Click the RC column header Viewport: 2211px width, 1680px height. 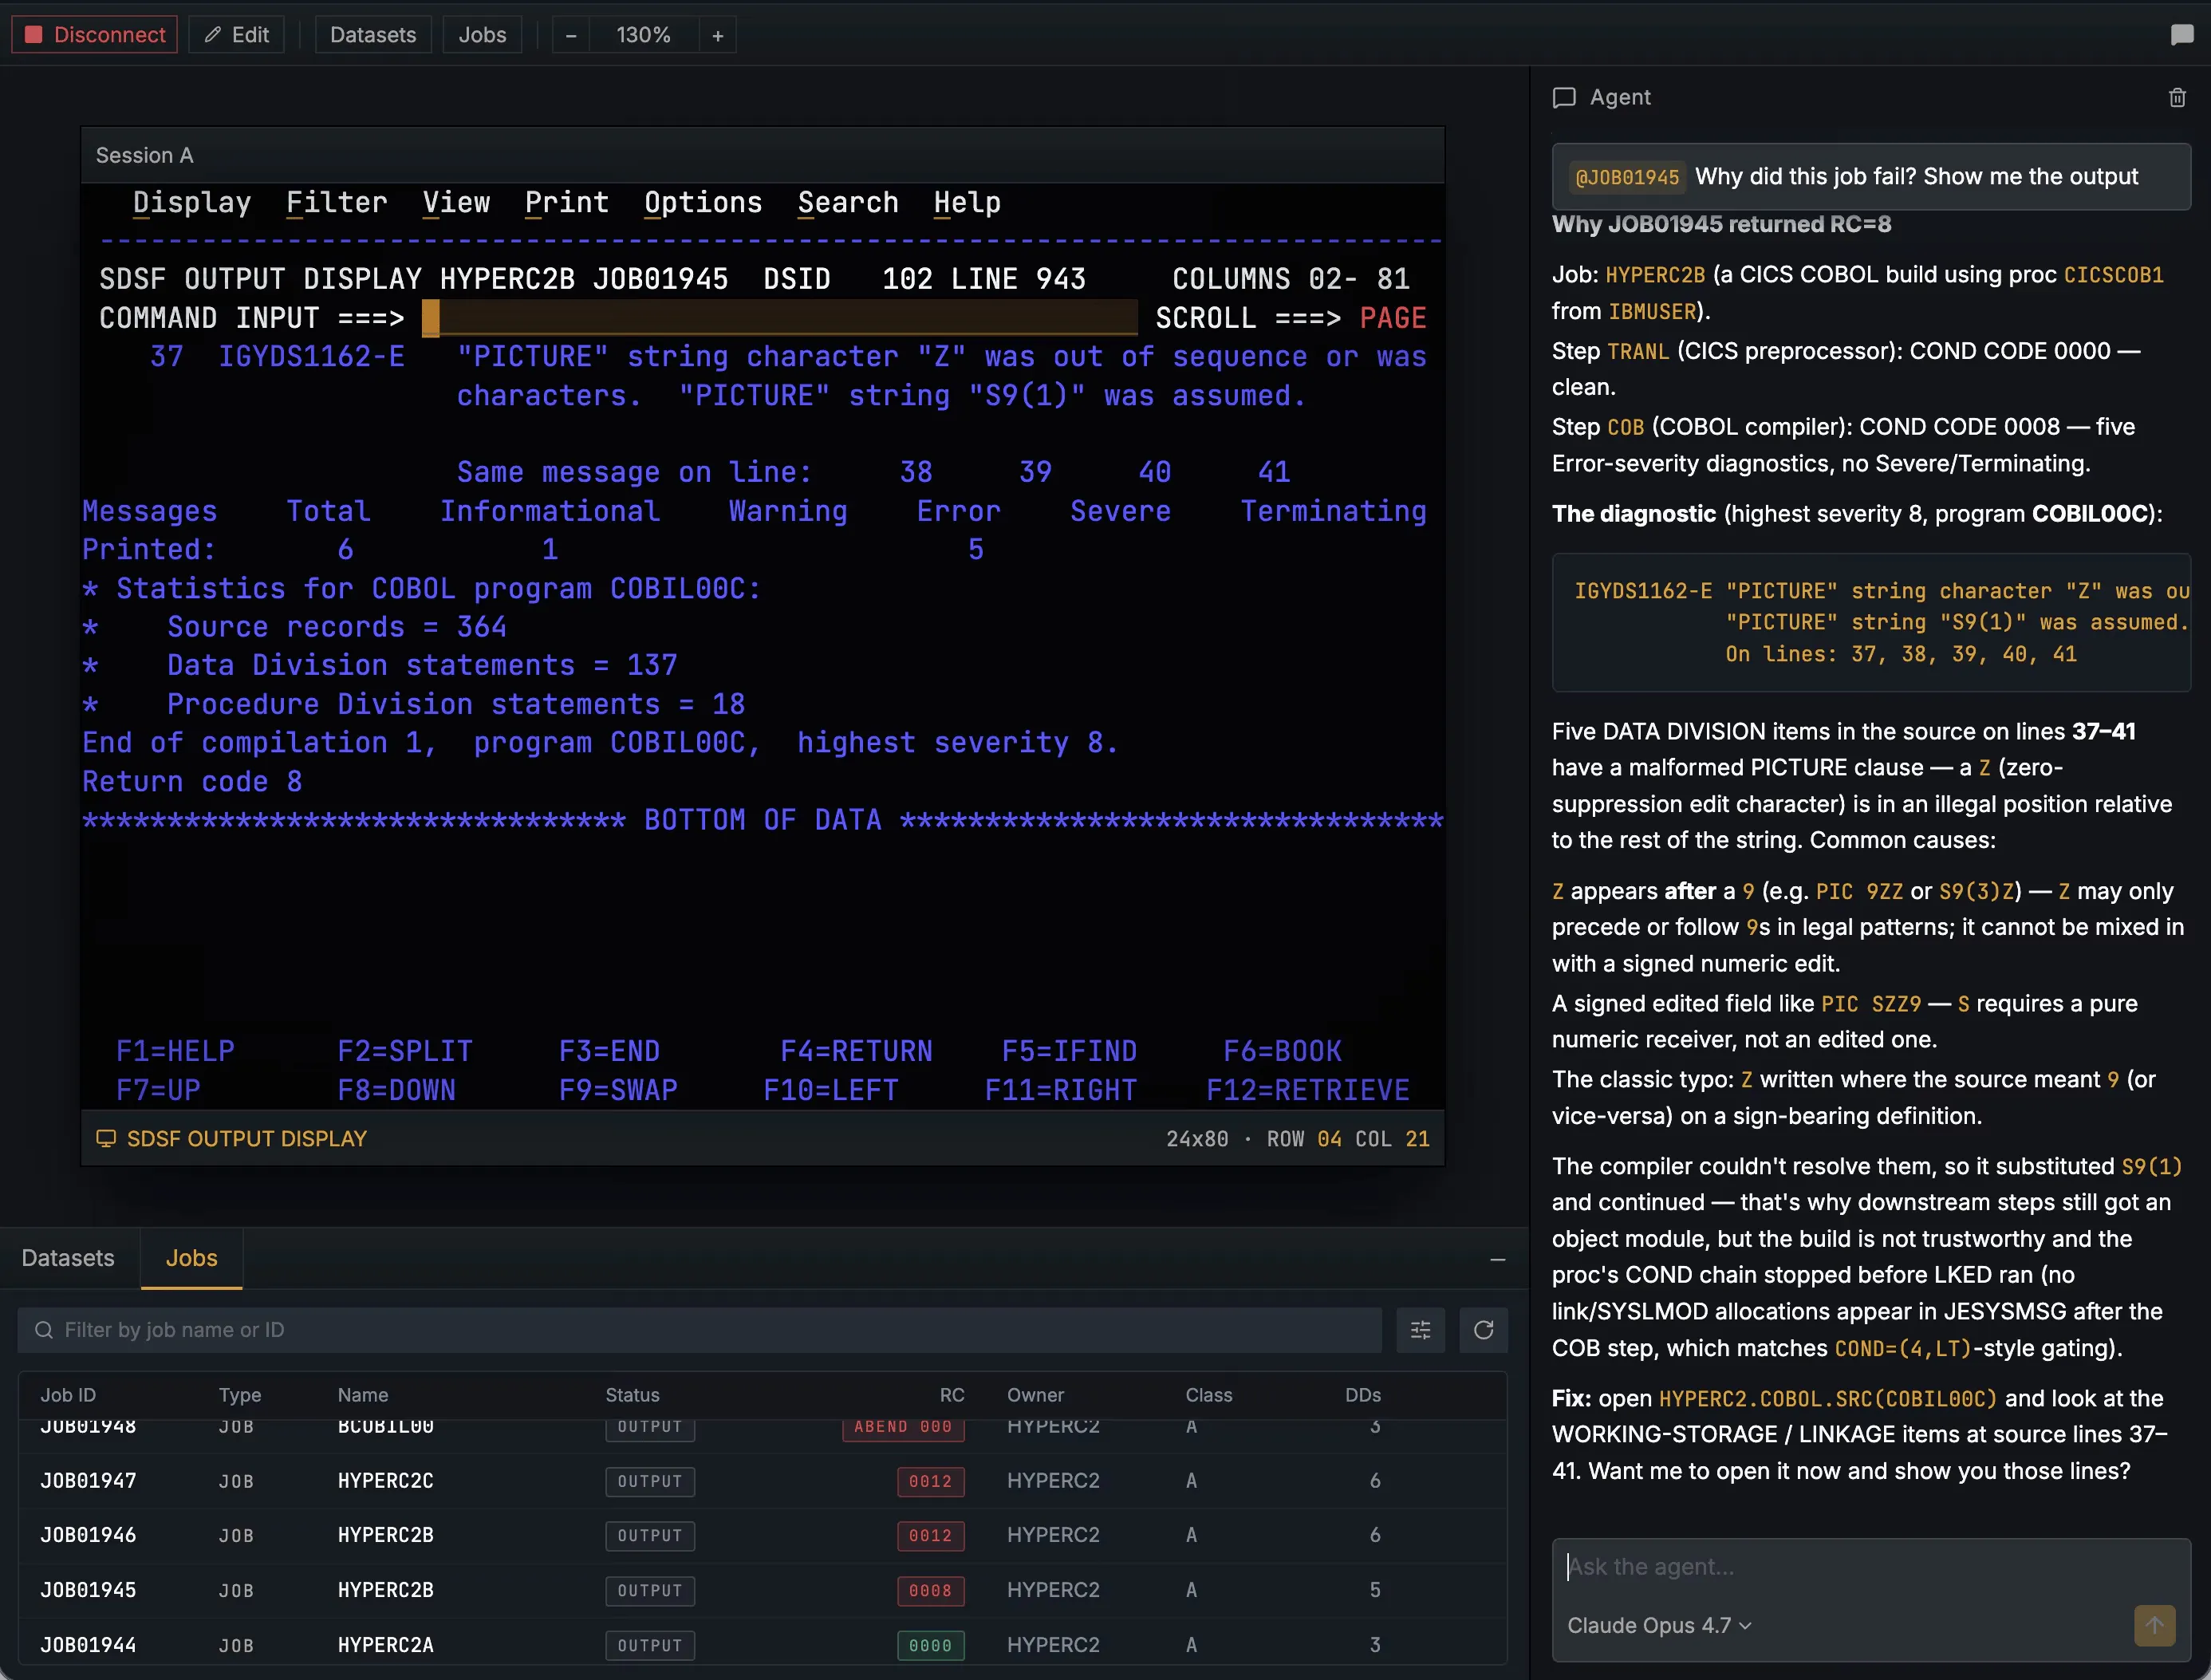(x=951, y=1395)
